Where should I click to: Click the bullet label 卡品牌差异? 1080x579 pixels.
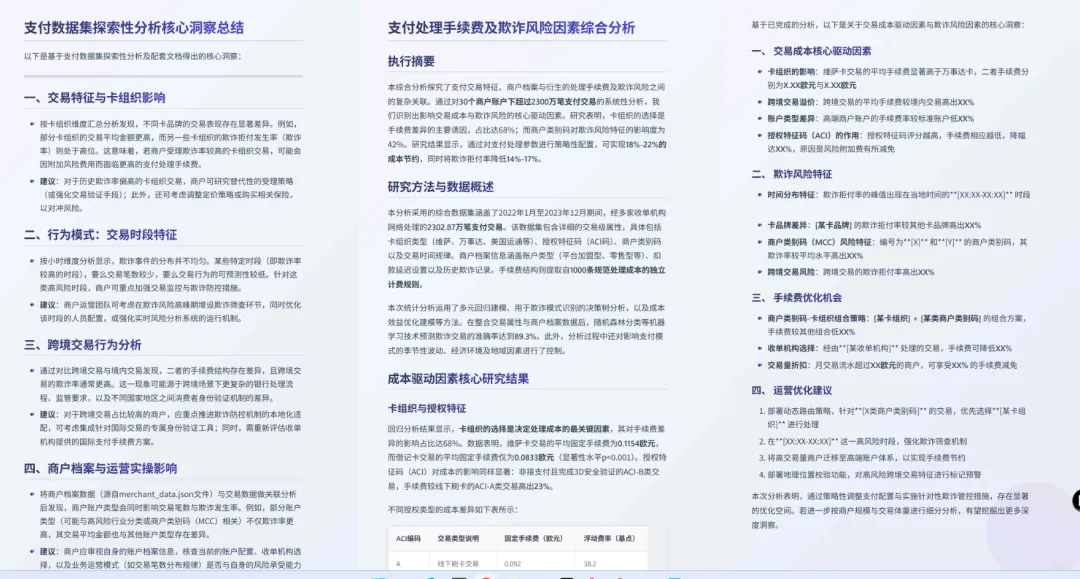point(788,225)
